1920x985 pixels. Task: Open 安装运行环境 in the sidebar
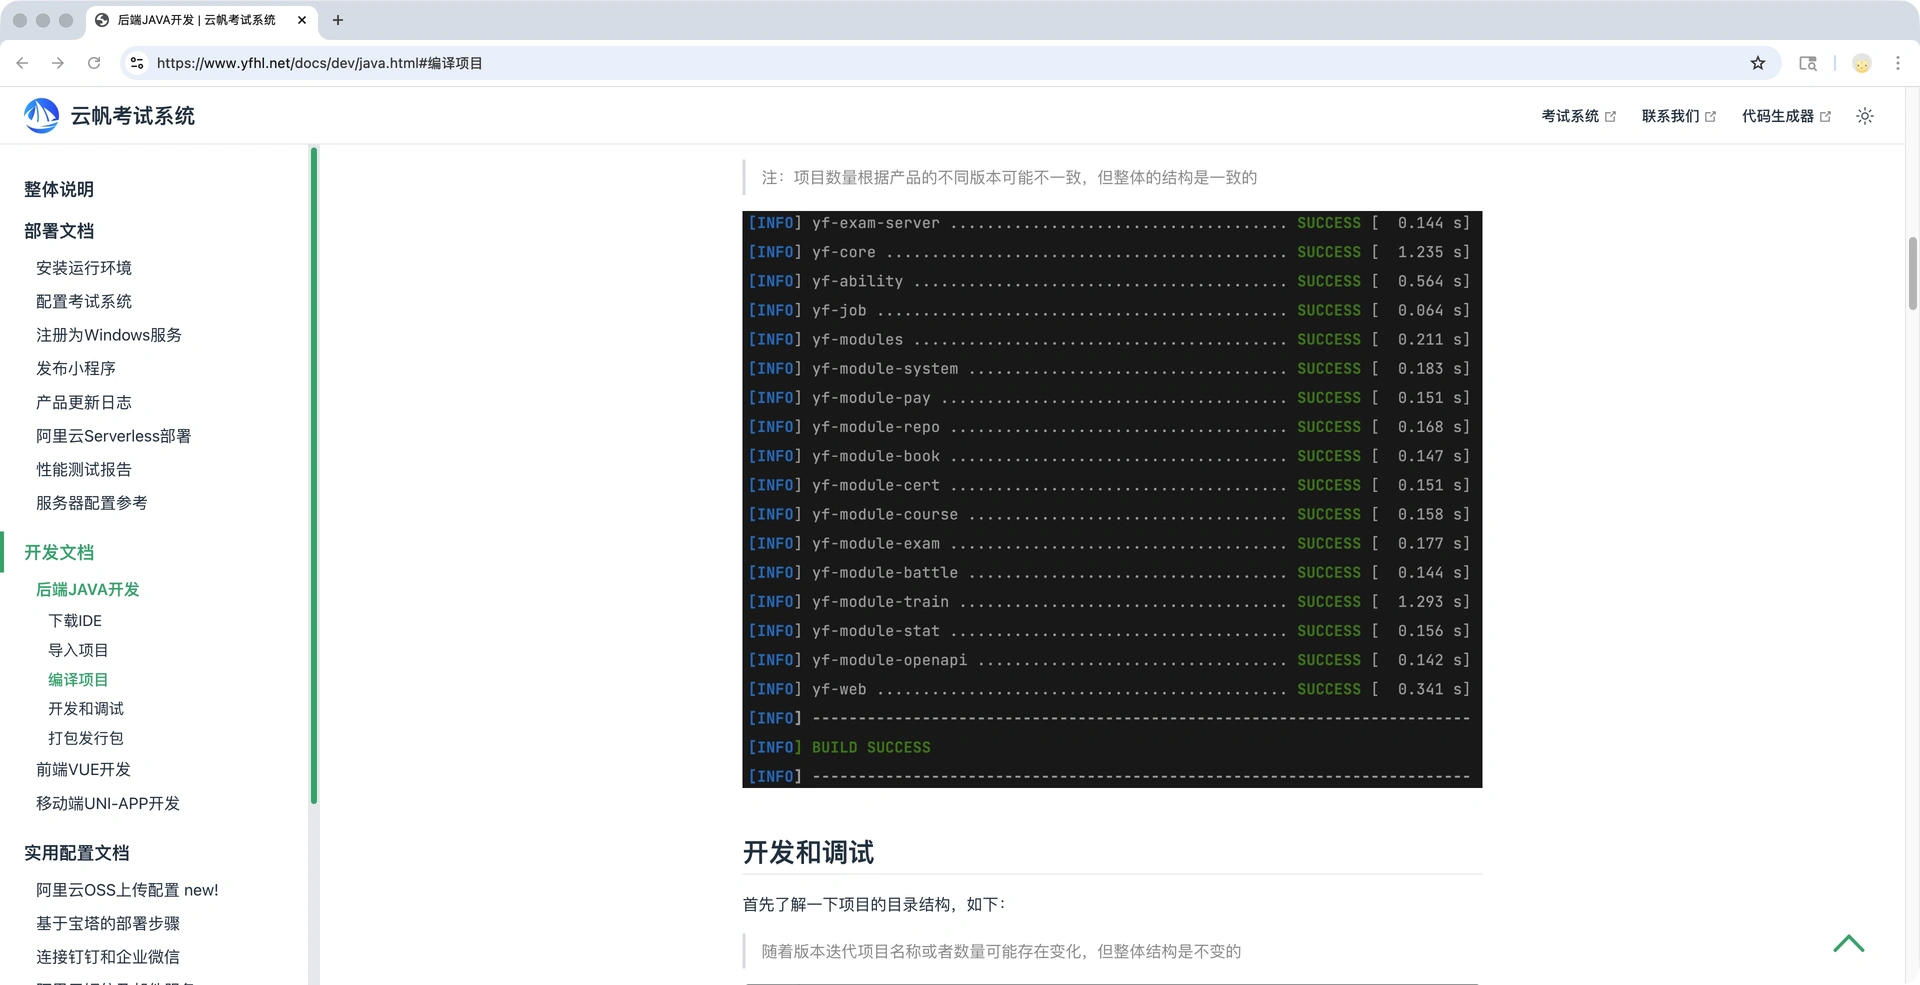pyautogui.click(x=84, y=268)
